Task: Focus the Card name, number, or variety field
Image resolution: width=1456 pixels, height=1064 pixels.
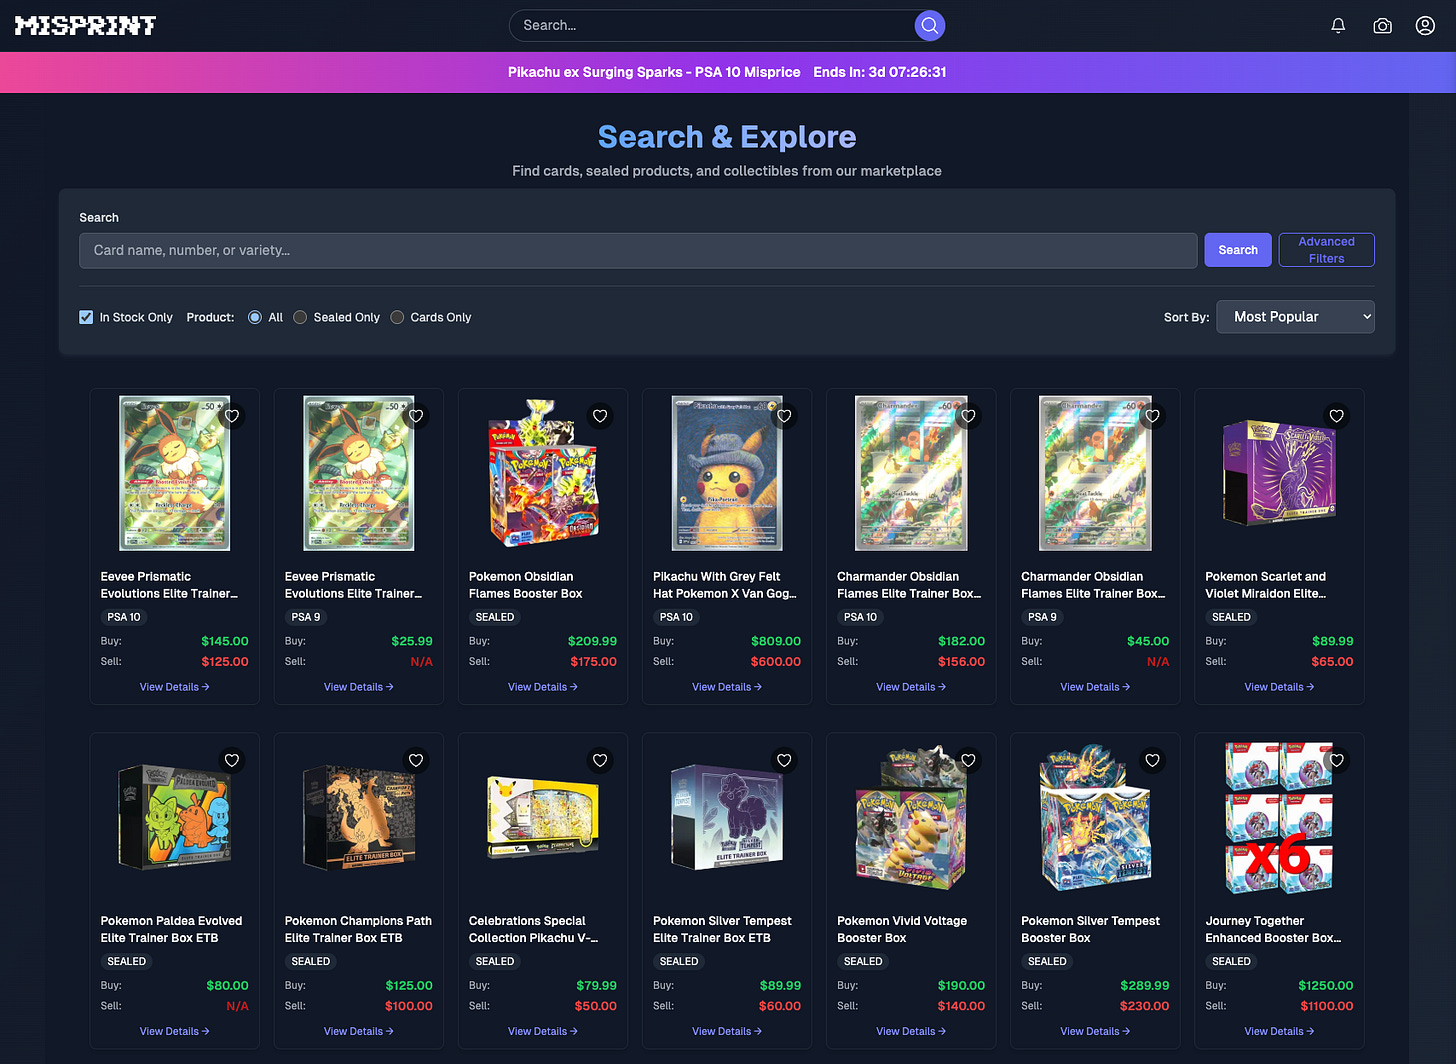Action: tap(638, 250)
